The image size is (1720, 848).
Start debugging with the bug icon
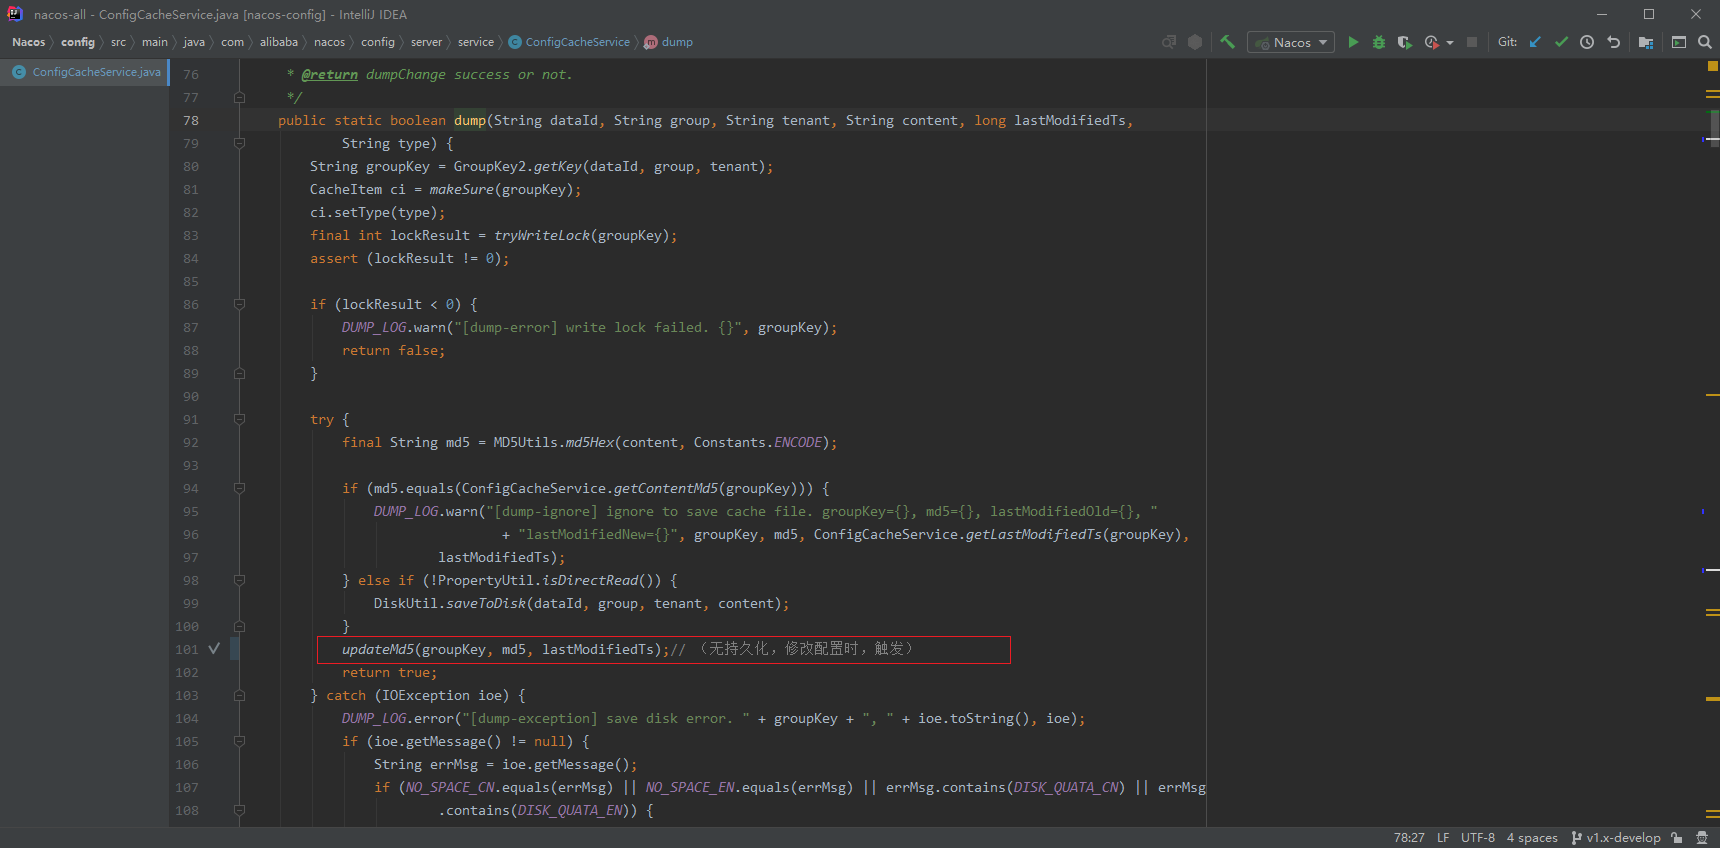pyautogui.click(x=1379, y=42)
